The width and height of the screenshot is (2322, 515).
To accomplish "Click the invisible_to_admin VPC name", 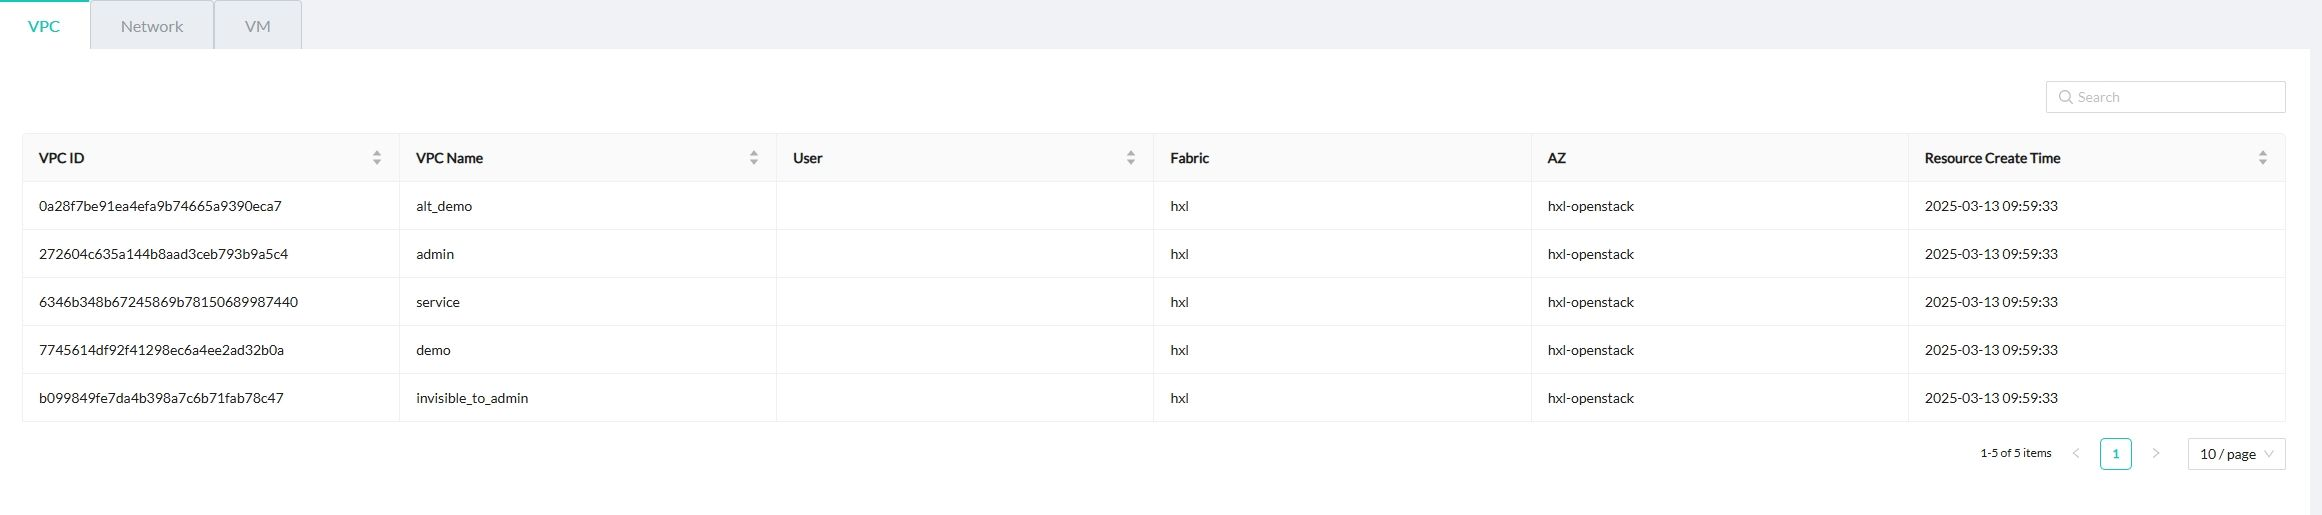I will click(472, 398).
